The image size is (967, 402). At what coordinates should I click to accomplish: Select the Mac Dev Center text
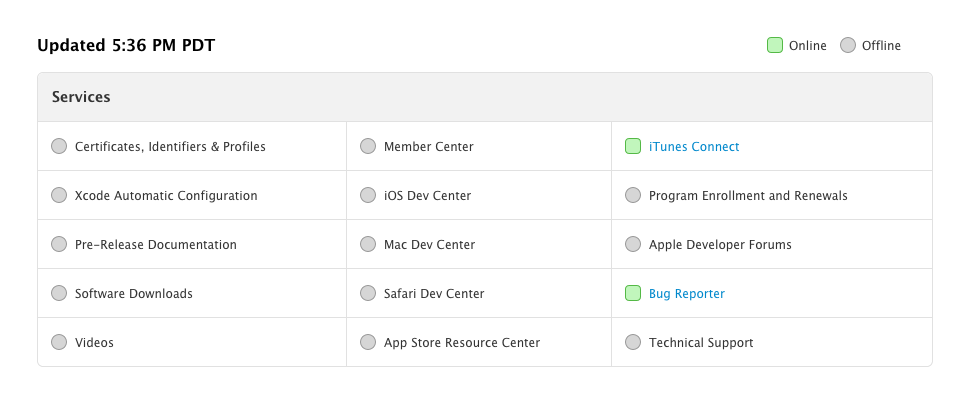[429, 245]
